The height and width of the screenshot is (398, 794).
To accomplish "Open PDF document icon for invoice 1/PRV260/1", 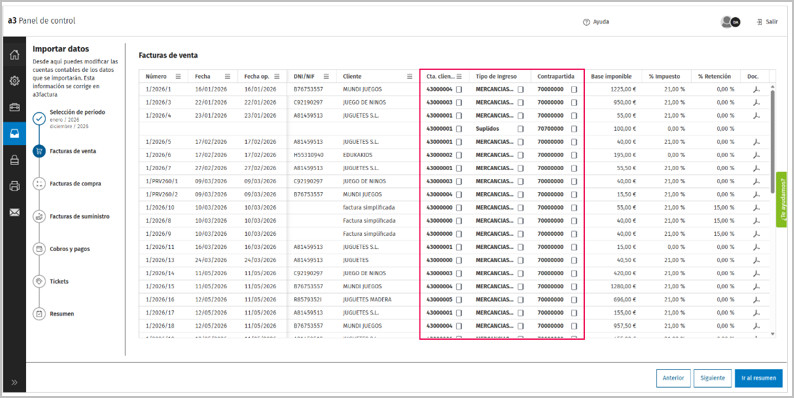I will click(756, 181).
